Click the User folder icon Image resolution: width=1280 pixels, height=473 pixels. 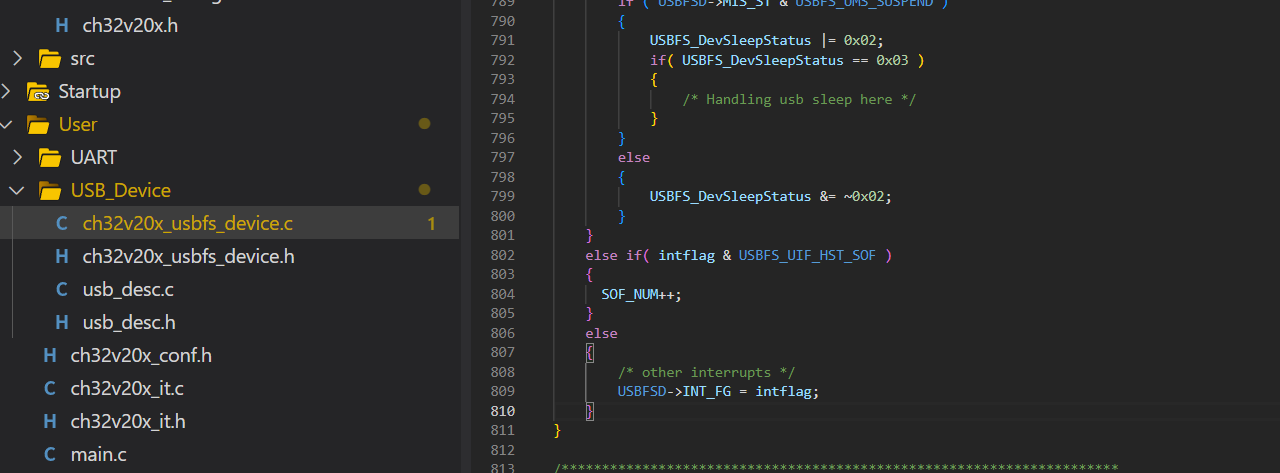38,125
